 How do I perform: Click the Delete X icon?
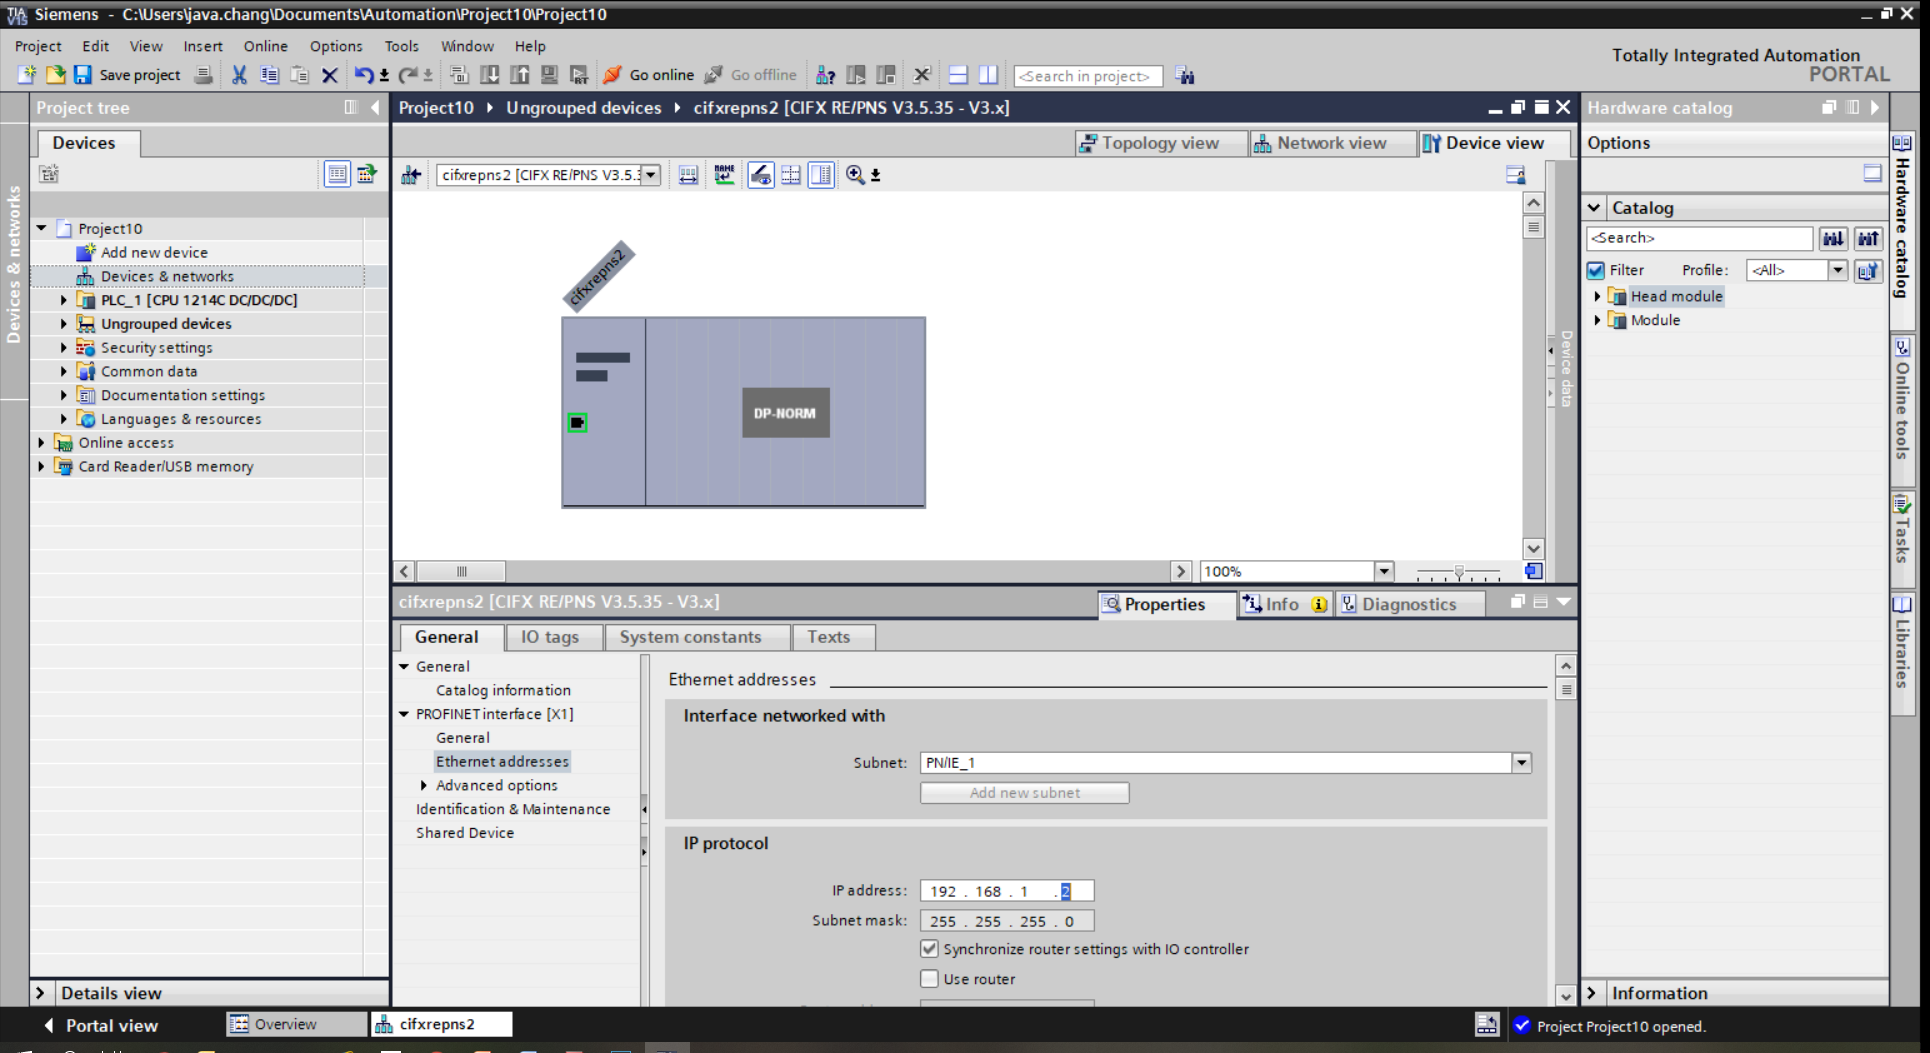point(329,75)
